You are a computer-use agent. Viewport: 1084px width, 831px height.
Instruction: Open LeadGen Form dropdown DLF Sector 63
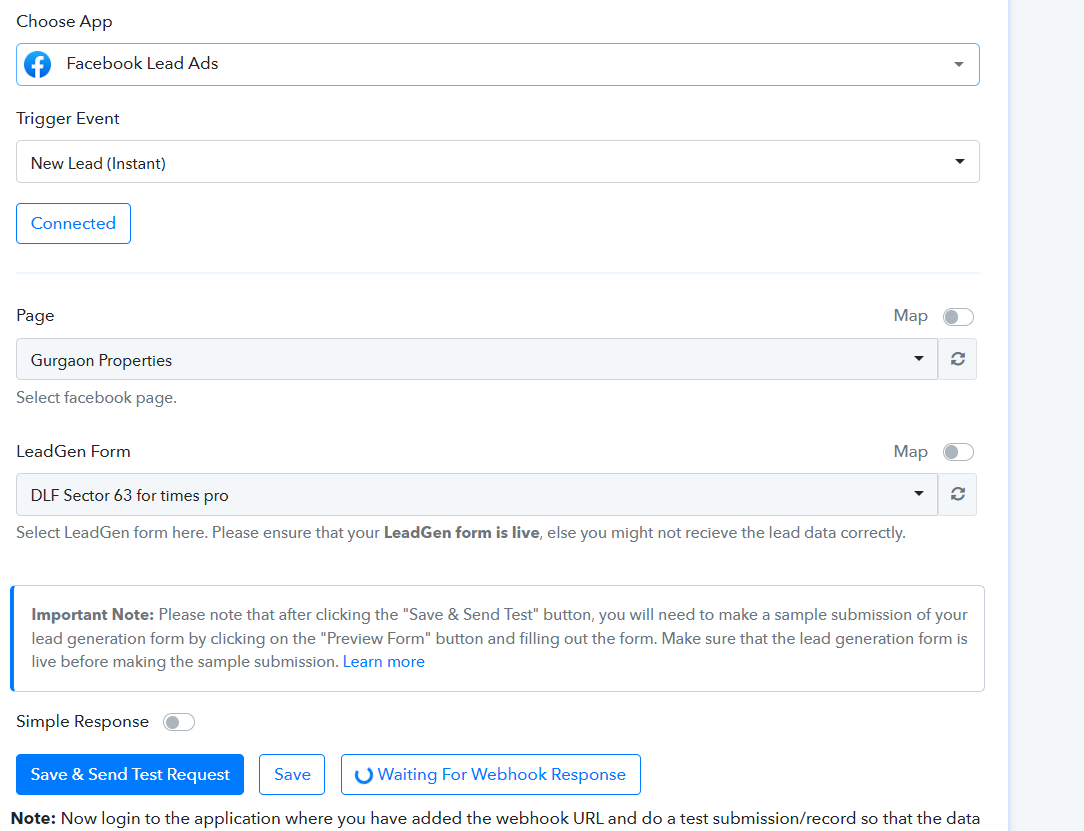tap(477, 494)
